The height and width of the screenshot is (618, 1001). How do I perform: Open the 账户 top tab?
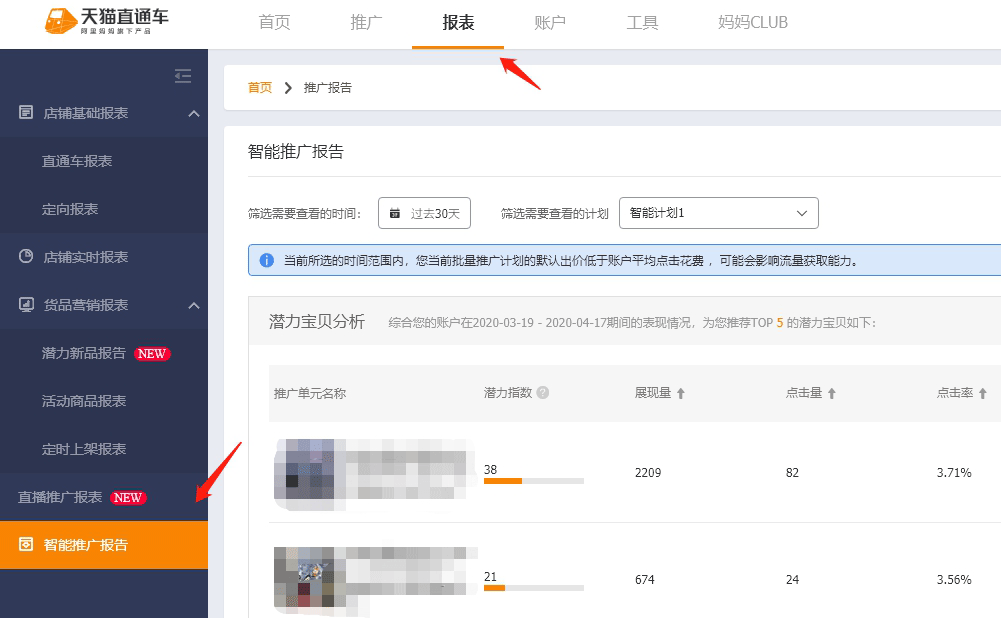point(550,22)
